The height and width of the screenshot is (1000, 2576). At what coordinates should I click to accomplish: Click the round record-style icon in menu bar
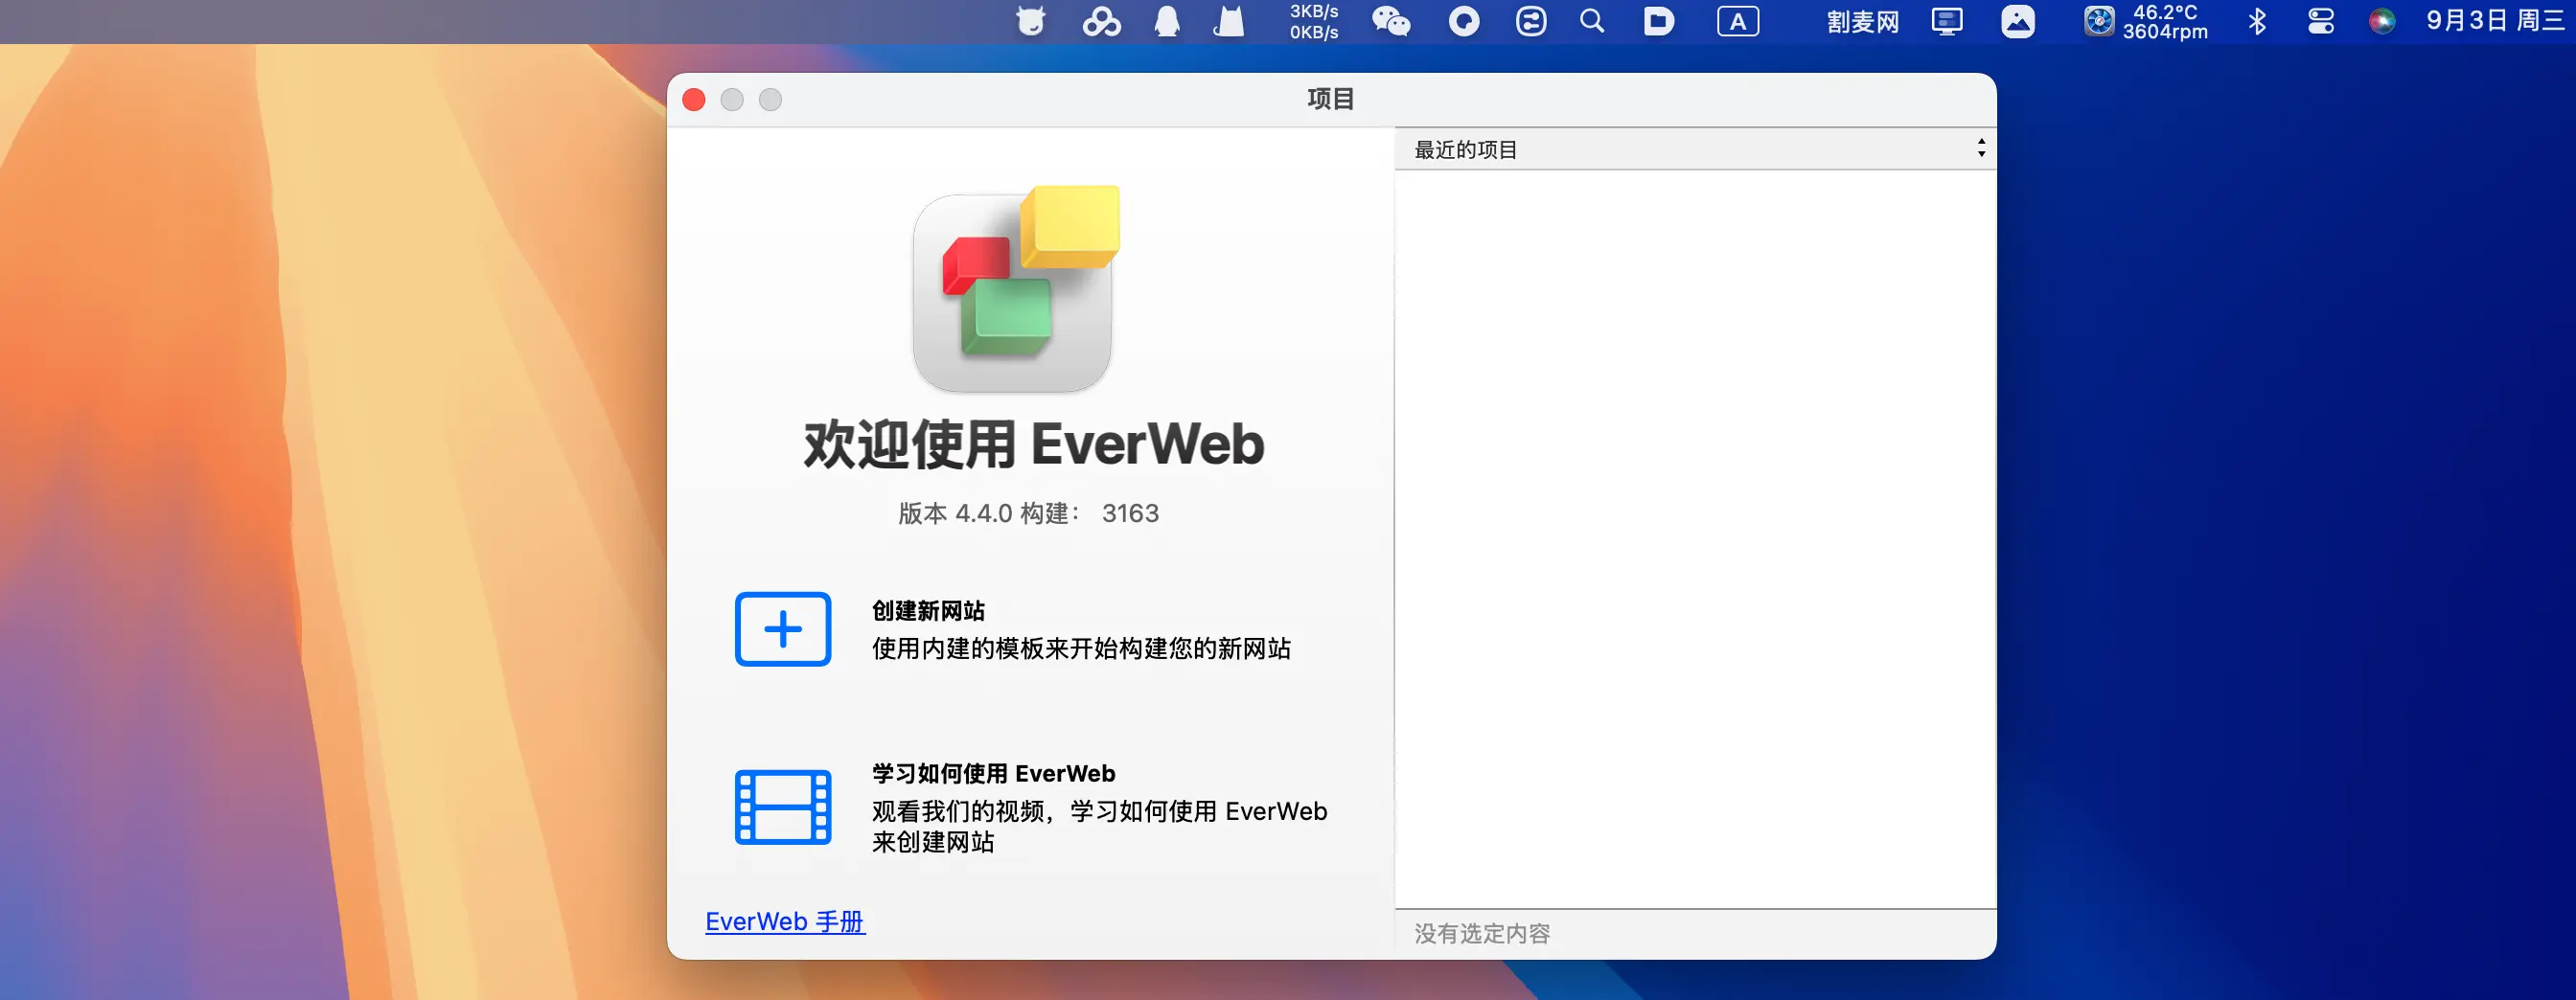click(x=1463, y=21)
